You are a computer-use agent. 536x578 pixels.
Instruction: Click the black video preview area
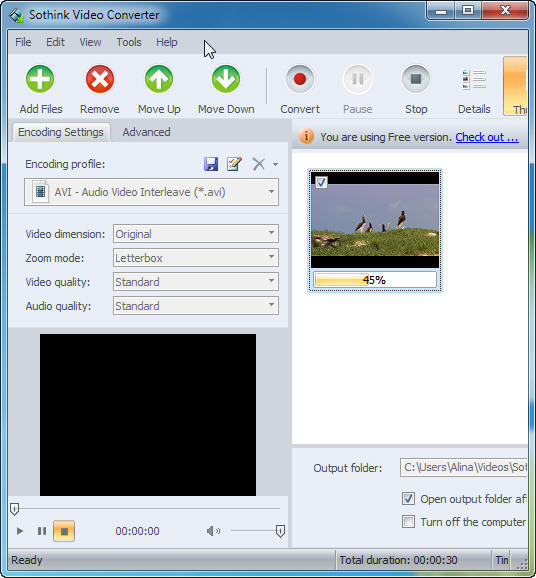[148, 415]
